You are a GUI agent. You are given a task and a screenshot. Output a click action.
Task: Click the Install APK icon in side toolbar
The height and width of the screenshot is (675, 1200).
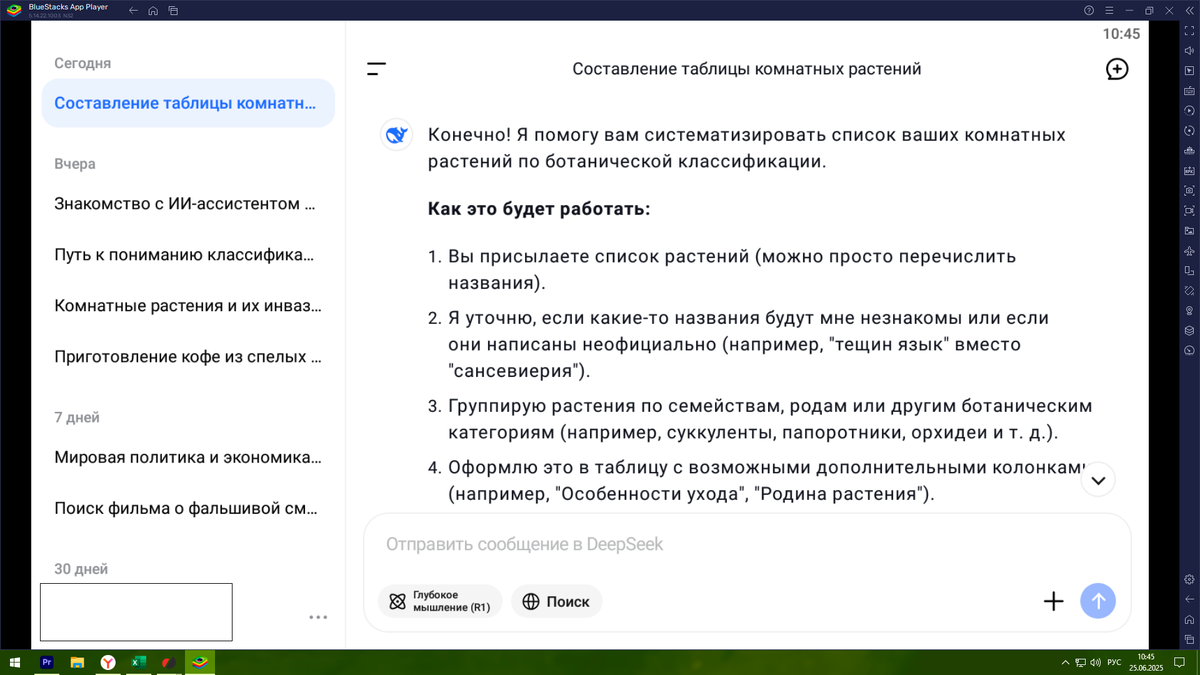click(1189, 170)
